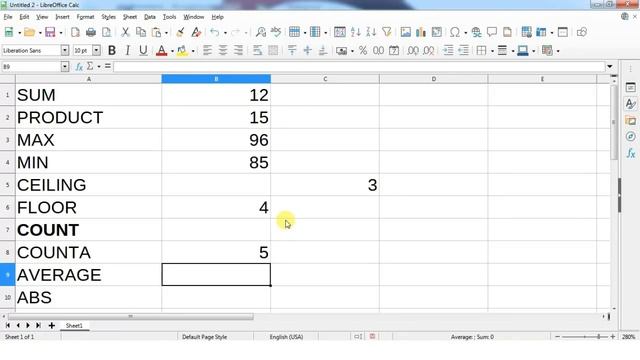Toggle Bold formatting
This screenshot has width=640, height=360.
click(112, 51)
